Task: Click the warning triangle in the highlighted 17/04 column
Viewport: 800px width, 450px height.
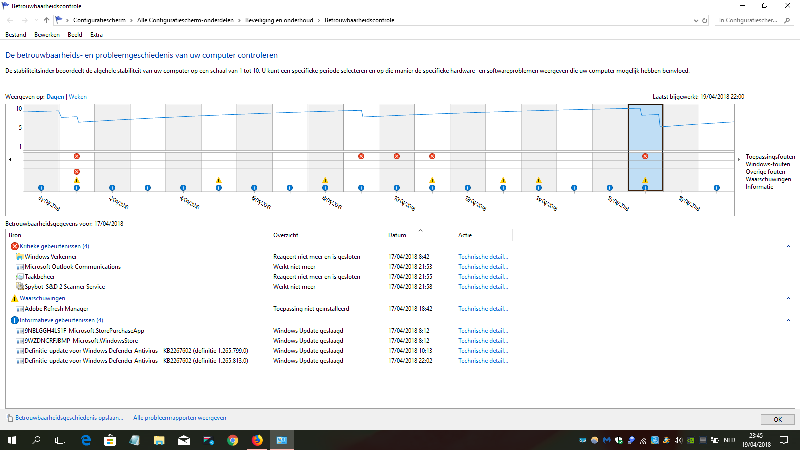Action: tap(645, 180)
